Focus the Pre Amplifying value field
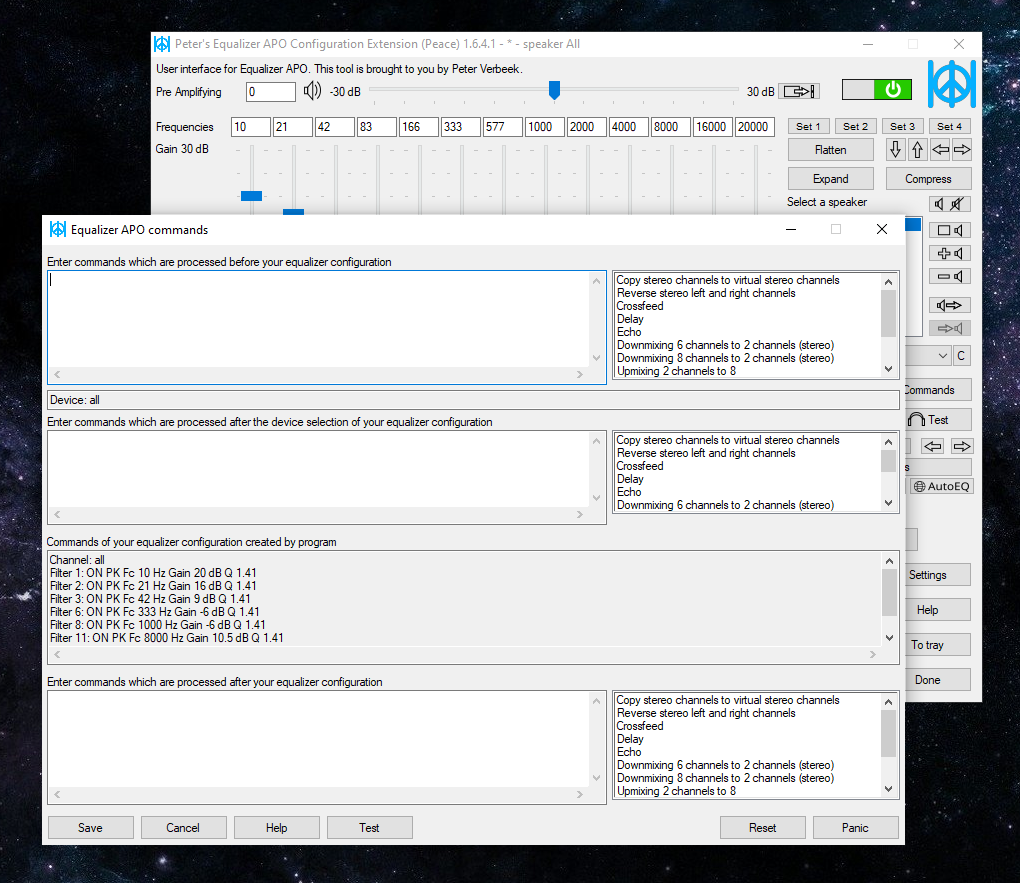Screen dimensions: 1020x883 coord(271,92)
